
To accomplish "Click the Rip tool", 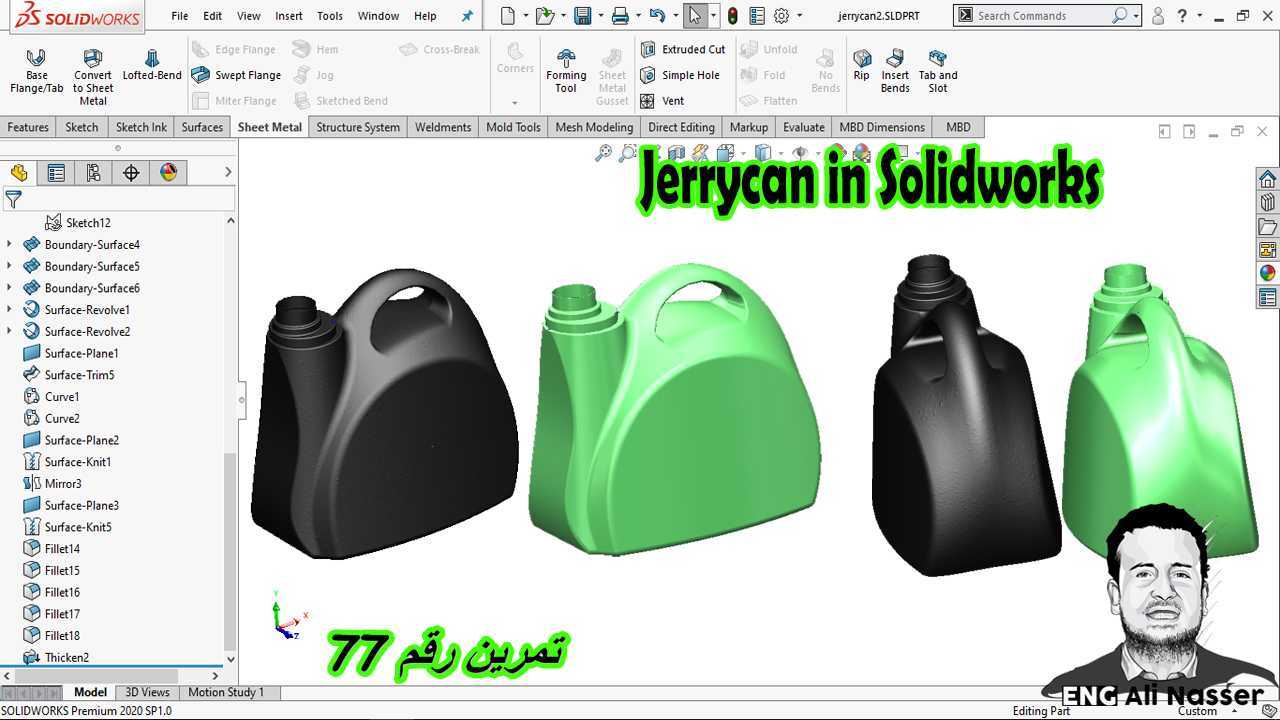I will pyautogui.click(x=861, y=65).
